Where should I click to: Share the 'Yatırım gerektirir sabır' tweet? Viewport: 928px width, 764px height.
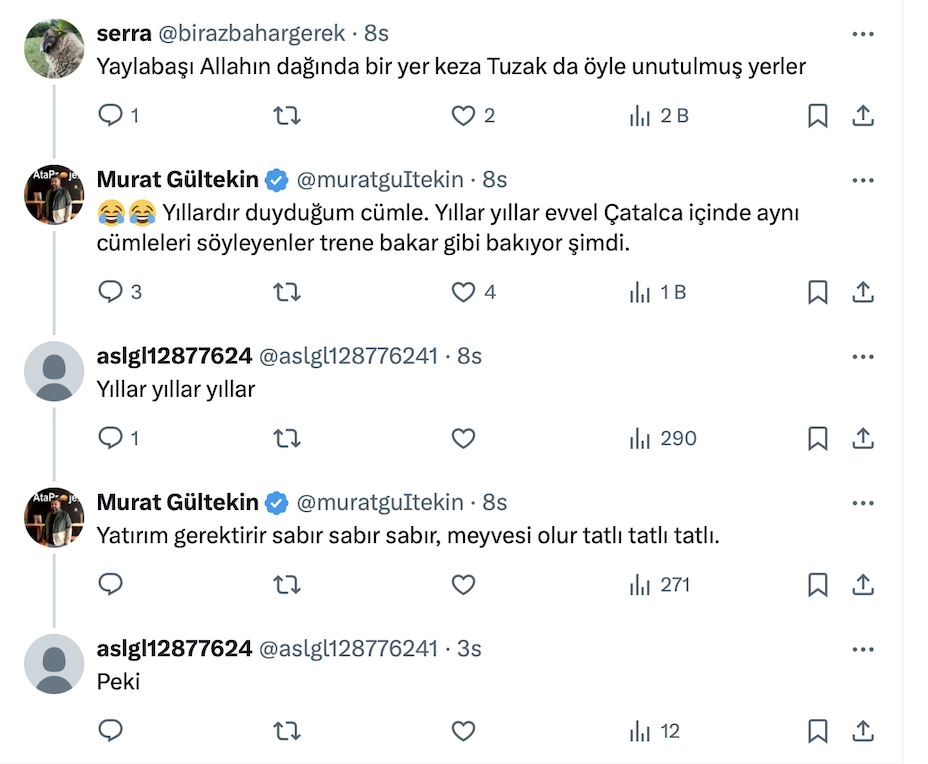point(862,584)
